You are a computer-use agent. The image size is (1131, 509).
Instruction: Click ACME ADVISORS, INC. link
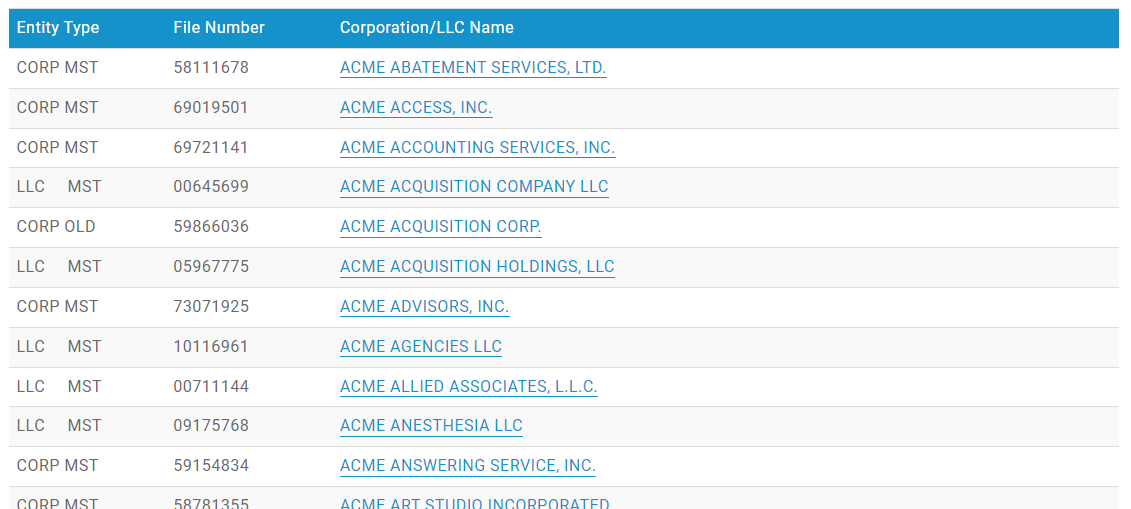(x=424, y=307)
